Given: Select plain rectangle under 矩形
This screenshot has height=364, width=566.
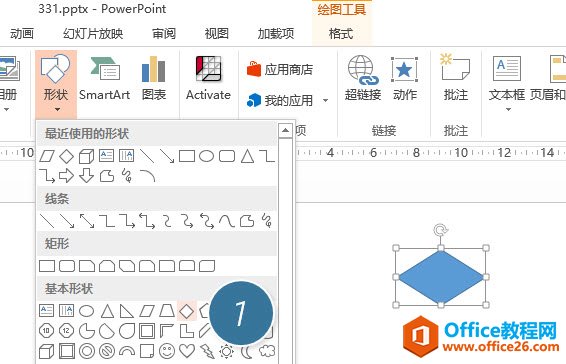Looking at the screenshot, I should coord(47,266).
